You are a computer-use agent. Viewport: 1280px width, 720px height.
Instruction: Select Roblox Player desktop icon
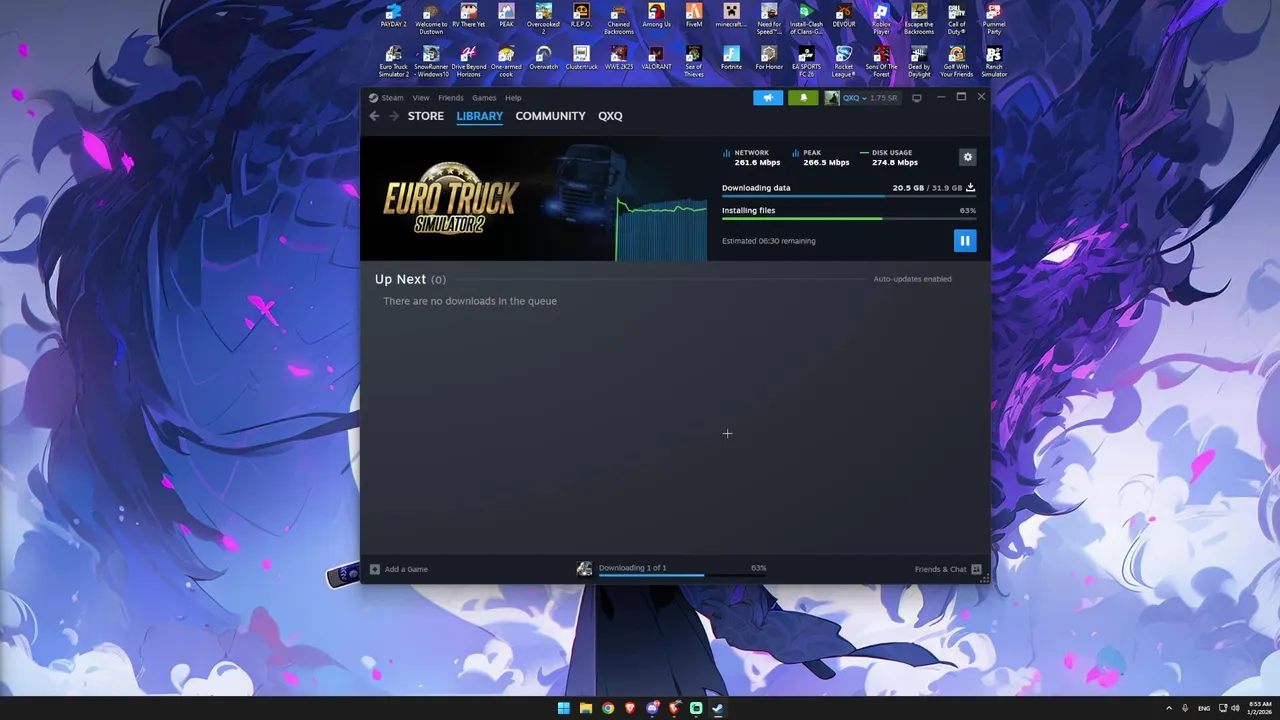pos(881,18)
